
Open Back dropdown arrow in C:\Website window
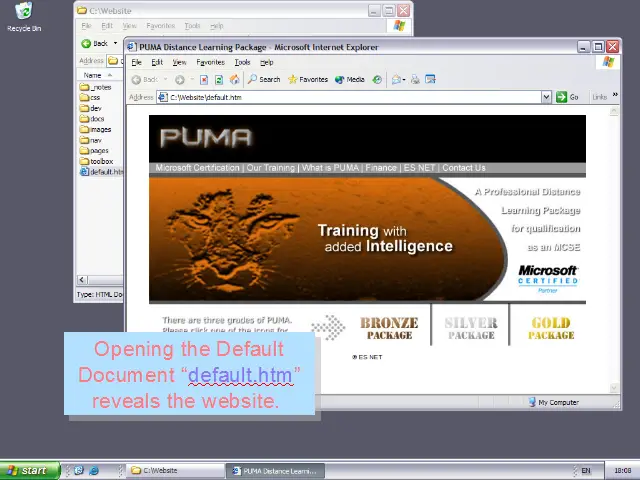pos(116,43)
